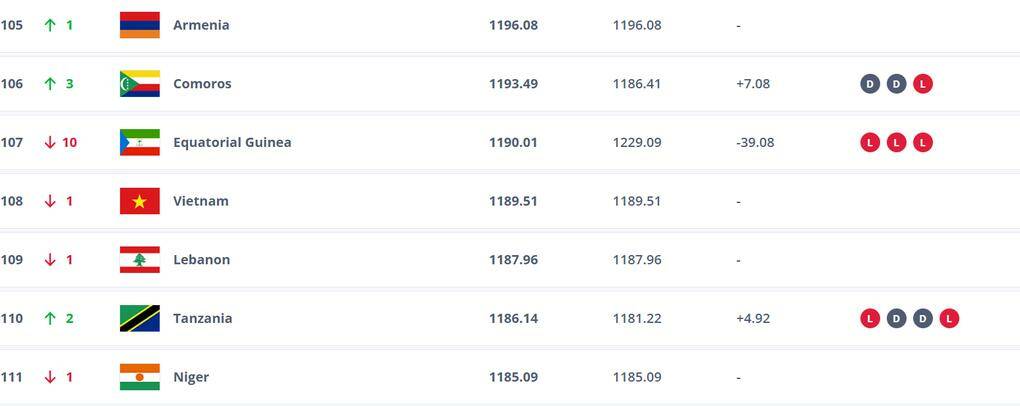This screenshot has height=406, width=1020.
Task: Click the Lebanon flag icon
Action: coord(139,260)
